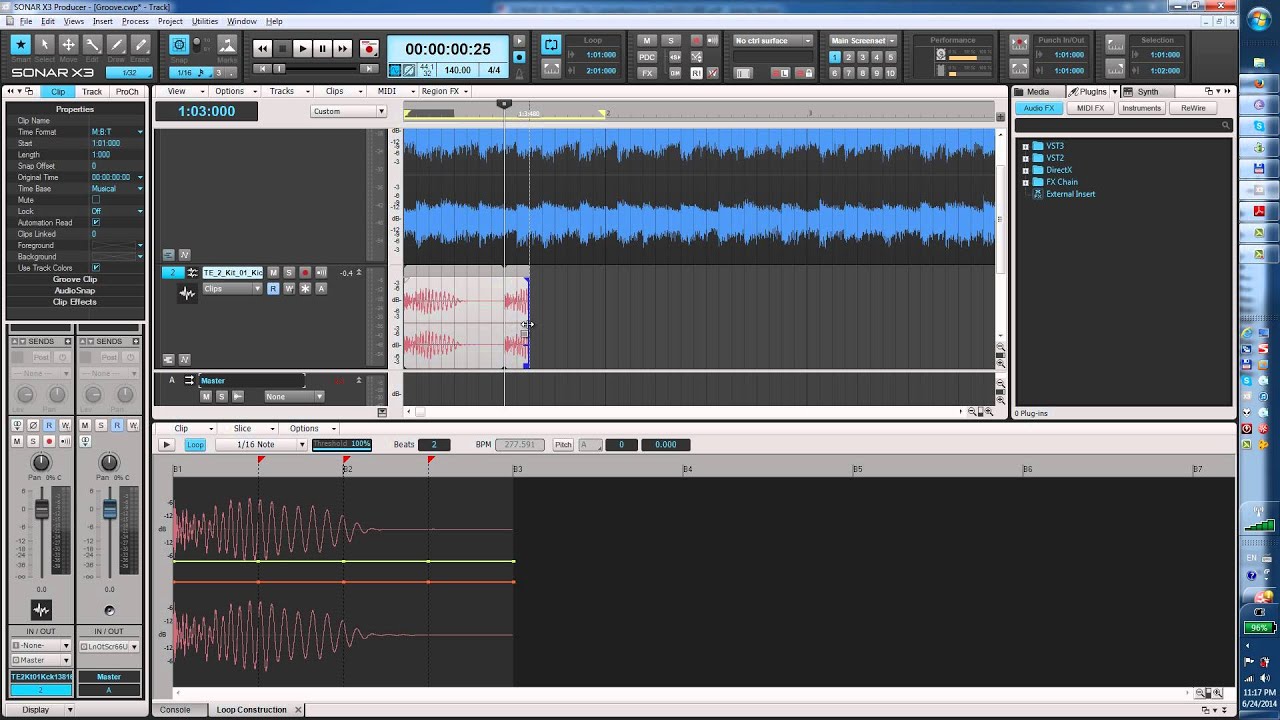Toggle Use Track Colors checkbox
The width and height of the screenshot is (1280, 720).
[96, 268]
